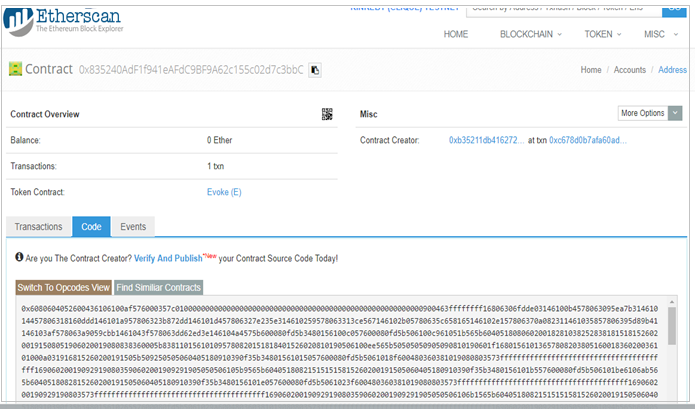695x409 pixels.
Task: Go to Accounts breadcrumb
Action: (x=629, y=70)
